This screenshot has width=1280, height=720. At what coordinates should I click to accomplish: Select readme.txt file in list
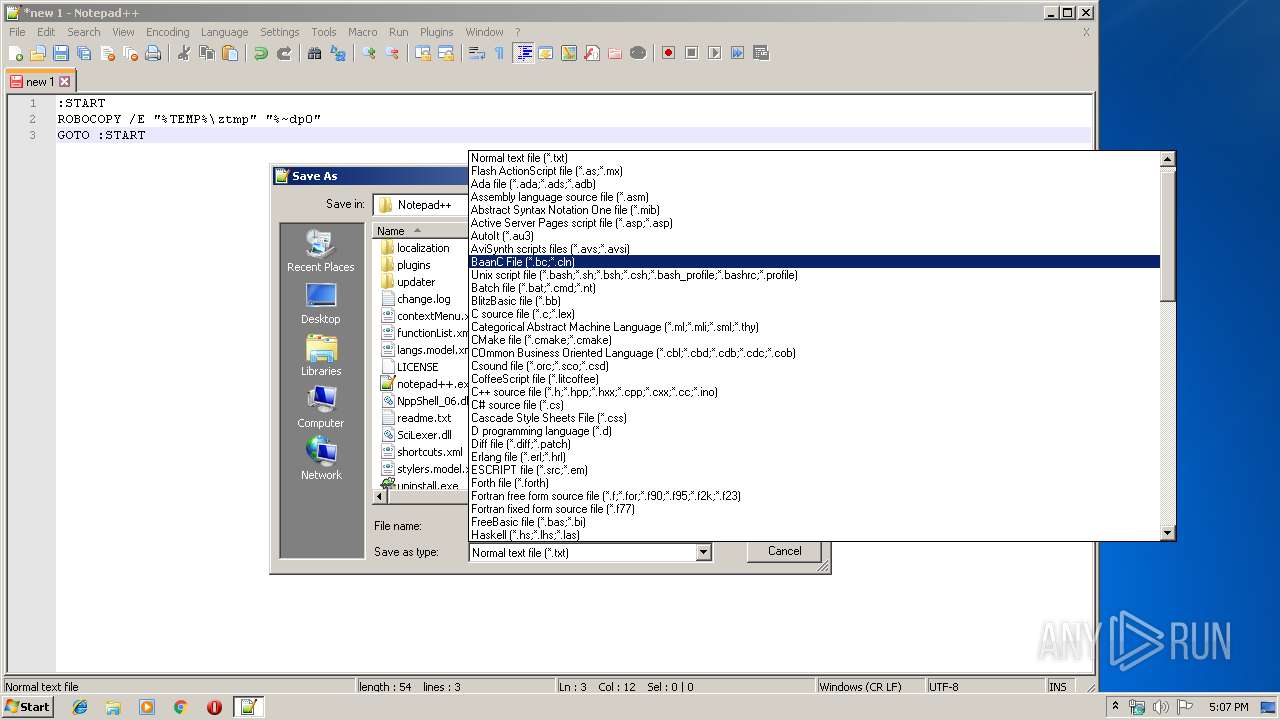pos(416,418)
